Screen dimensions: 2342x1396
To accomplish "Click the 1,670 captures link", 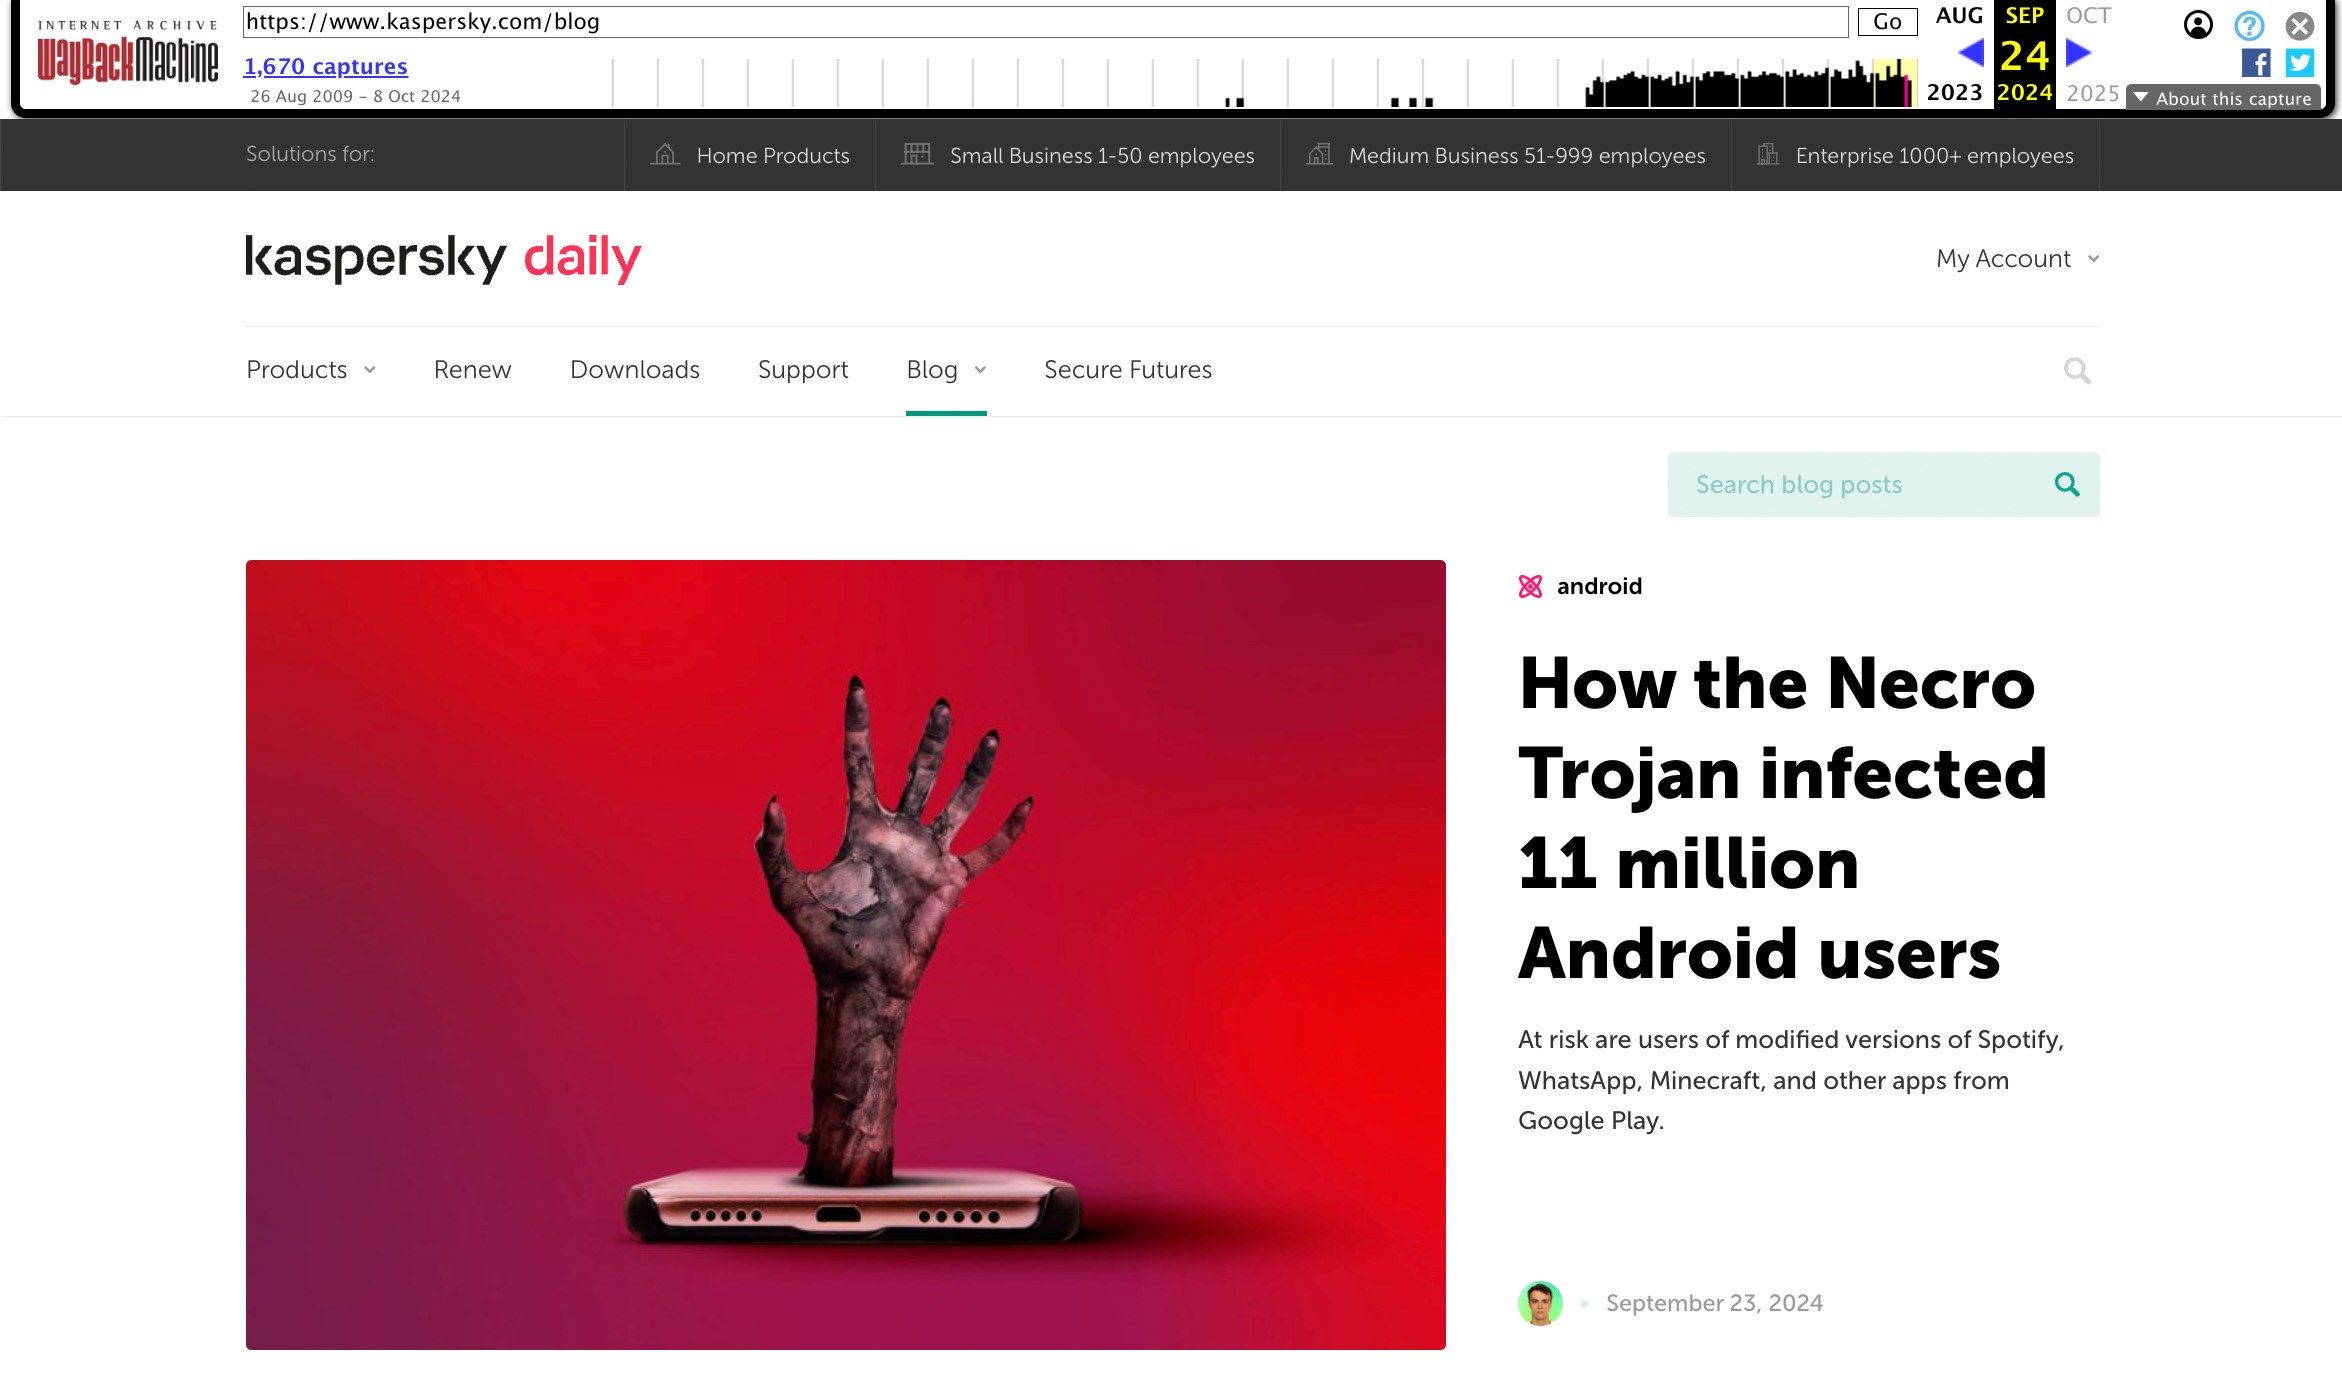I will (326, 66).
